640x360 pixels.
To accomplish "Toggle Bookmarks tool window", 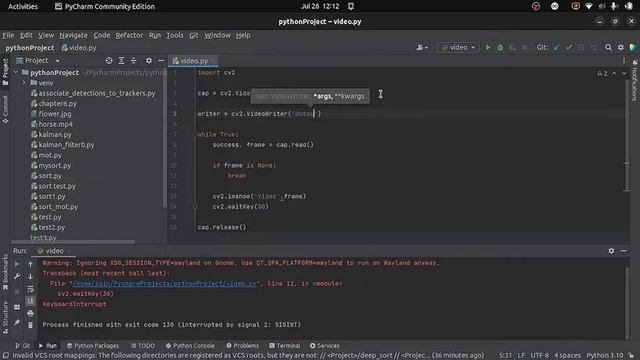I will coord(5,273).
